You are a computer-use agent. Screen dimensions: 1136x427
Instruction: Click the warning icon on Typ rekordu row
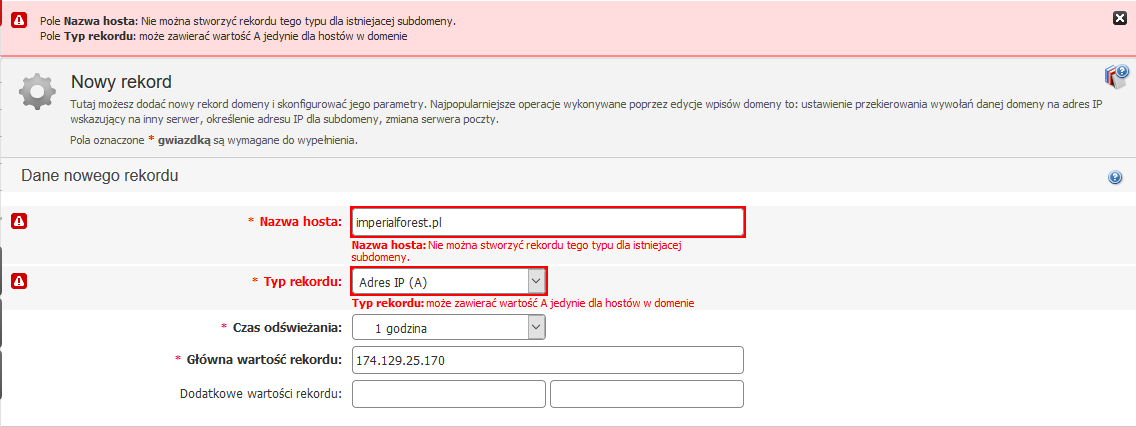tap(19, 280)
